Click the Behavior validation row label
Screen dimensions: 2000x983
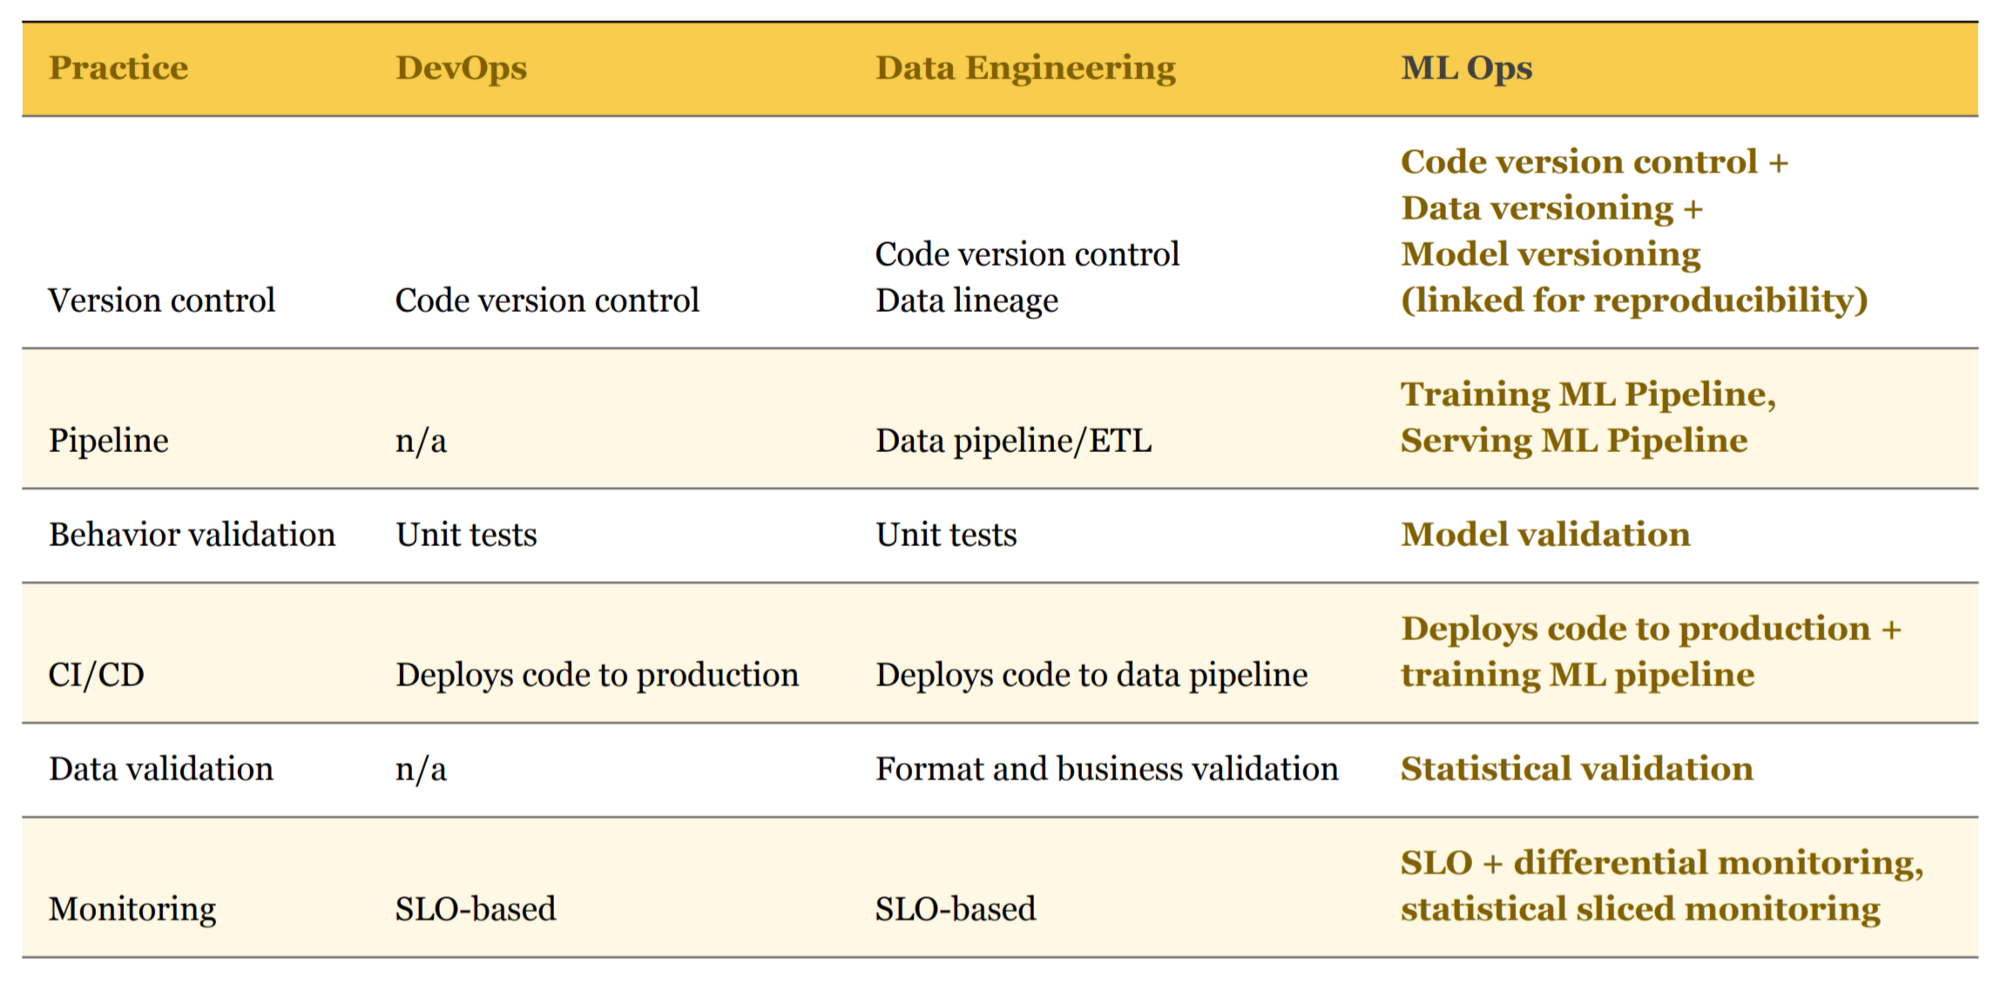click(x=192, y=534)
